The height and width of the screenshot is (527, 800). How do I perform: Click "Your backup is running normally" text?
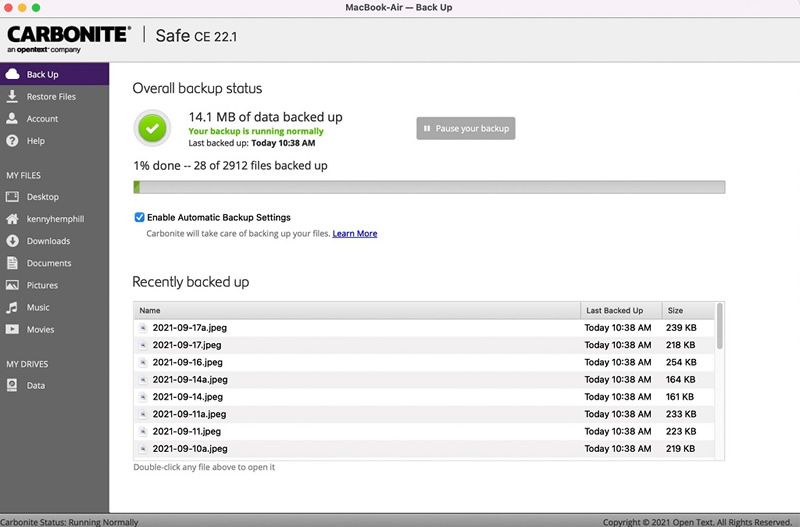pos(256,131)
